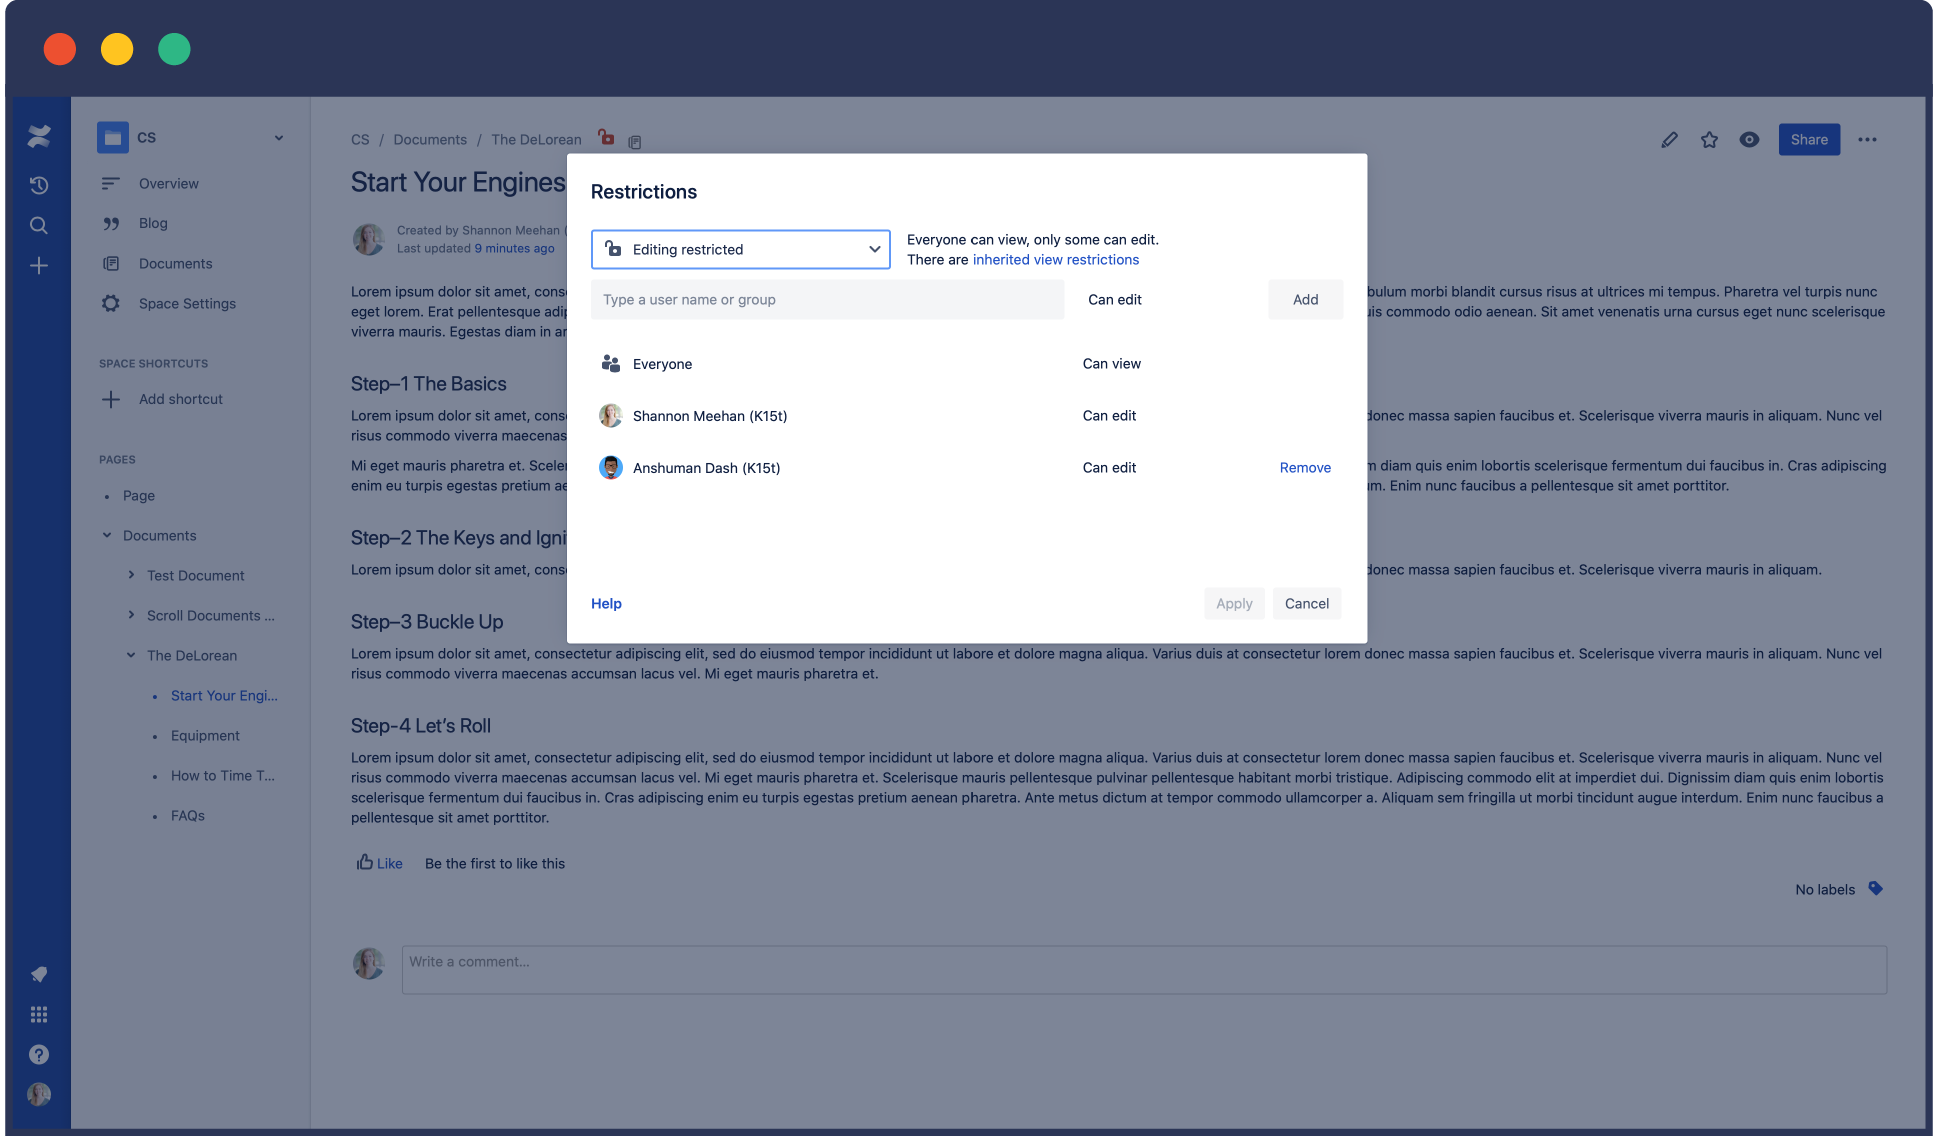Click the Add button for new user
This screenshot has width=1937, height=1136.
pyautogui.click(x=1304, y=299)
